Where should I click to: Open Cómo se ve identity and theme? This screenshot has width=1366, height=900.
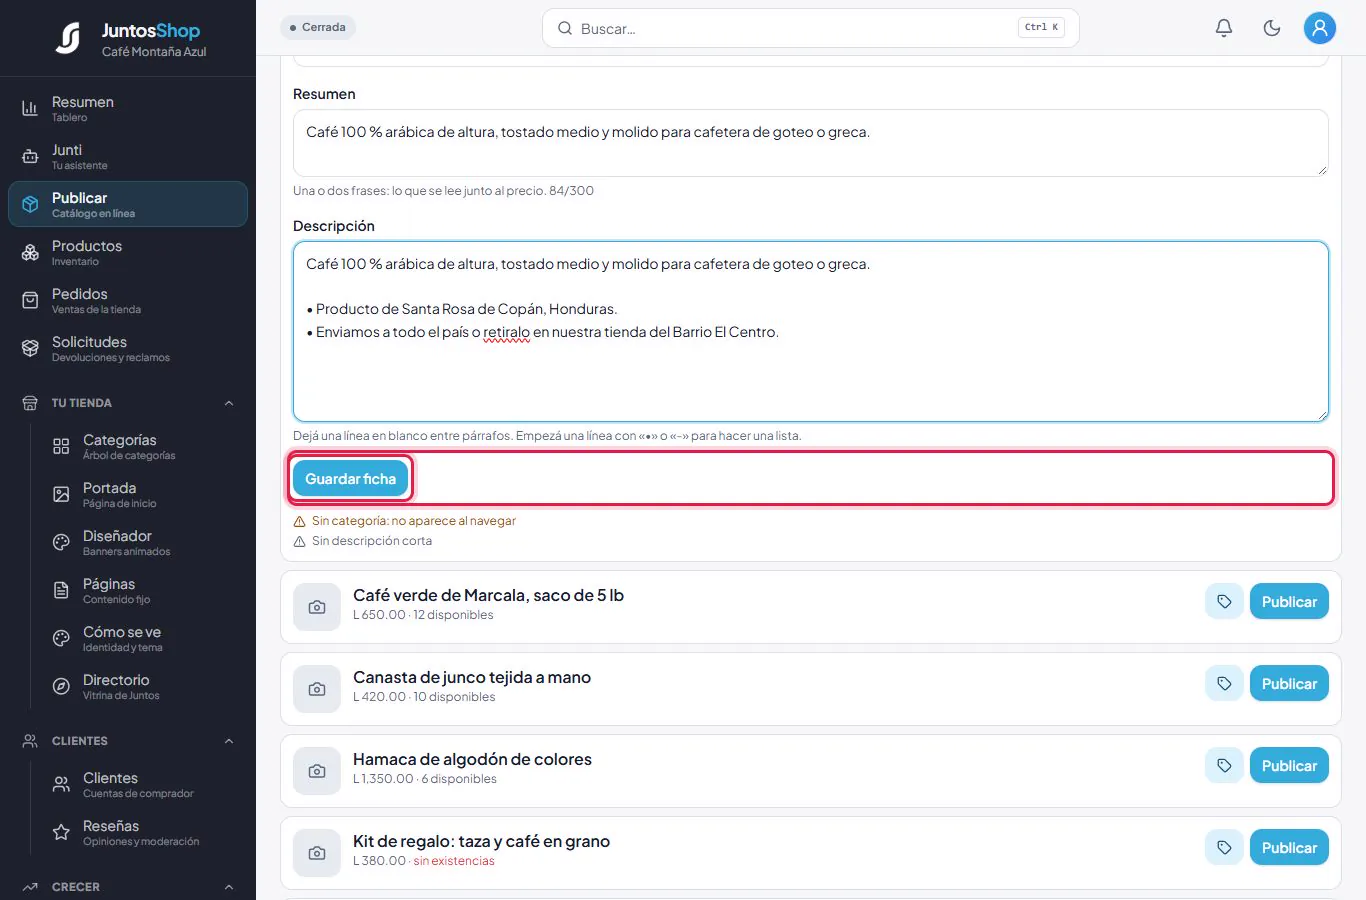point(143,638)
